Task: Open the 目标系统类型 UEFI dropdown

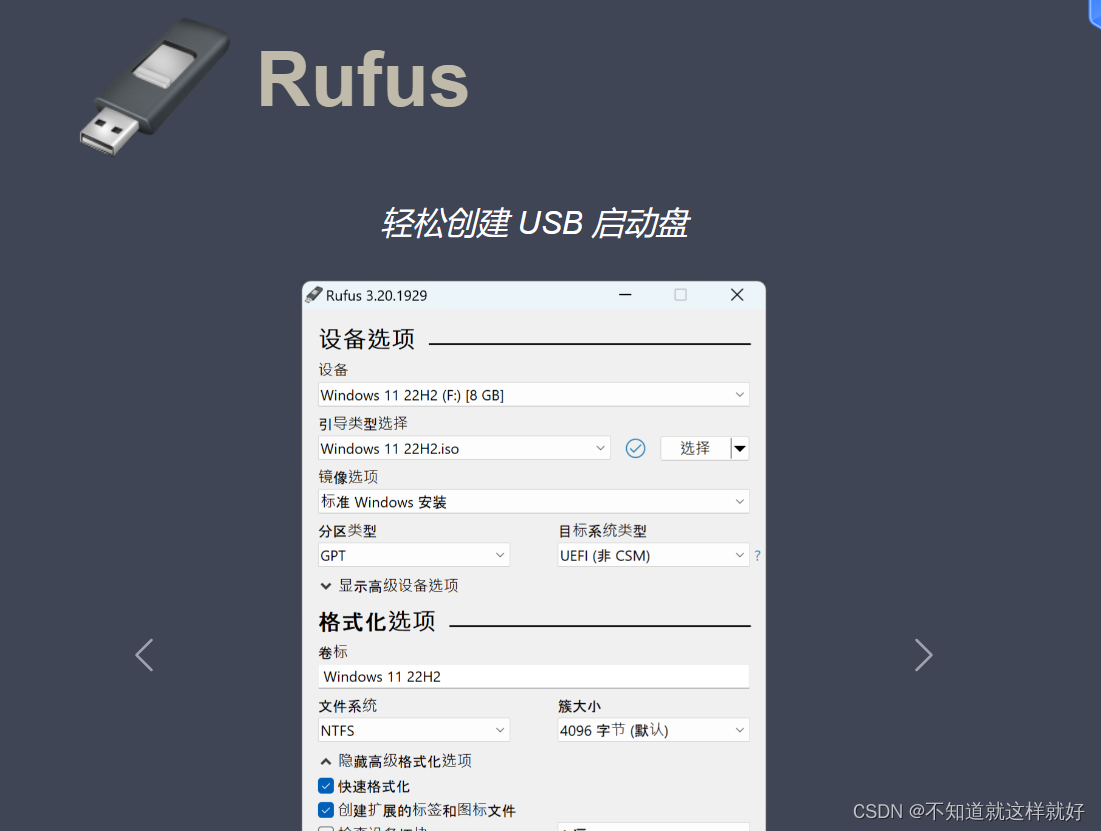Action: [653, 555]
